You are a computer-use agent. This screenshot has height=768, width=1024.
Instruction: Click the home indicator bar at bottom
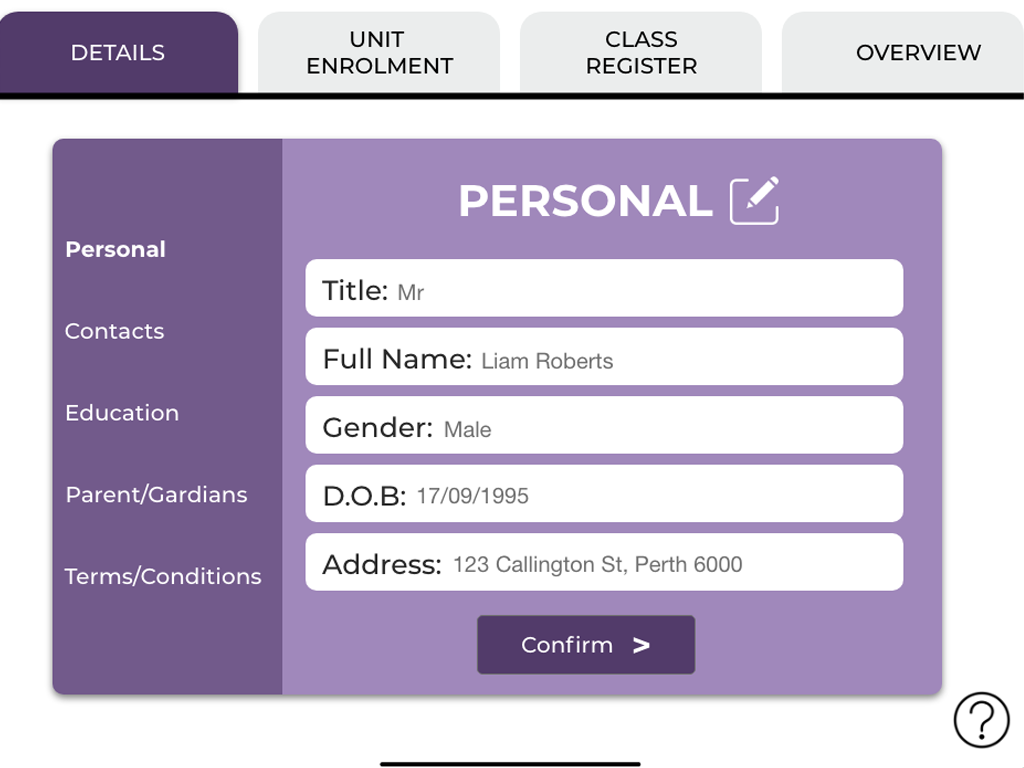[510, 763]
